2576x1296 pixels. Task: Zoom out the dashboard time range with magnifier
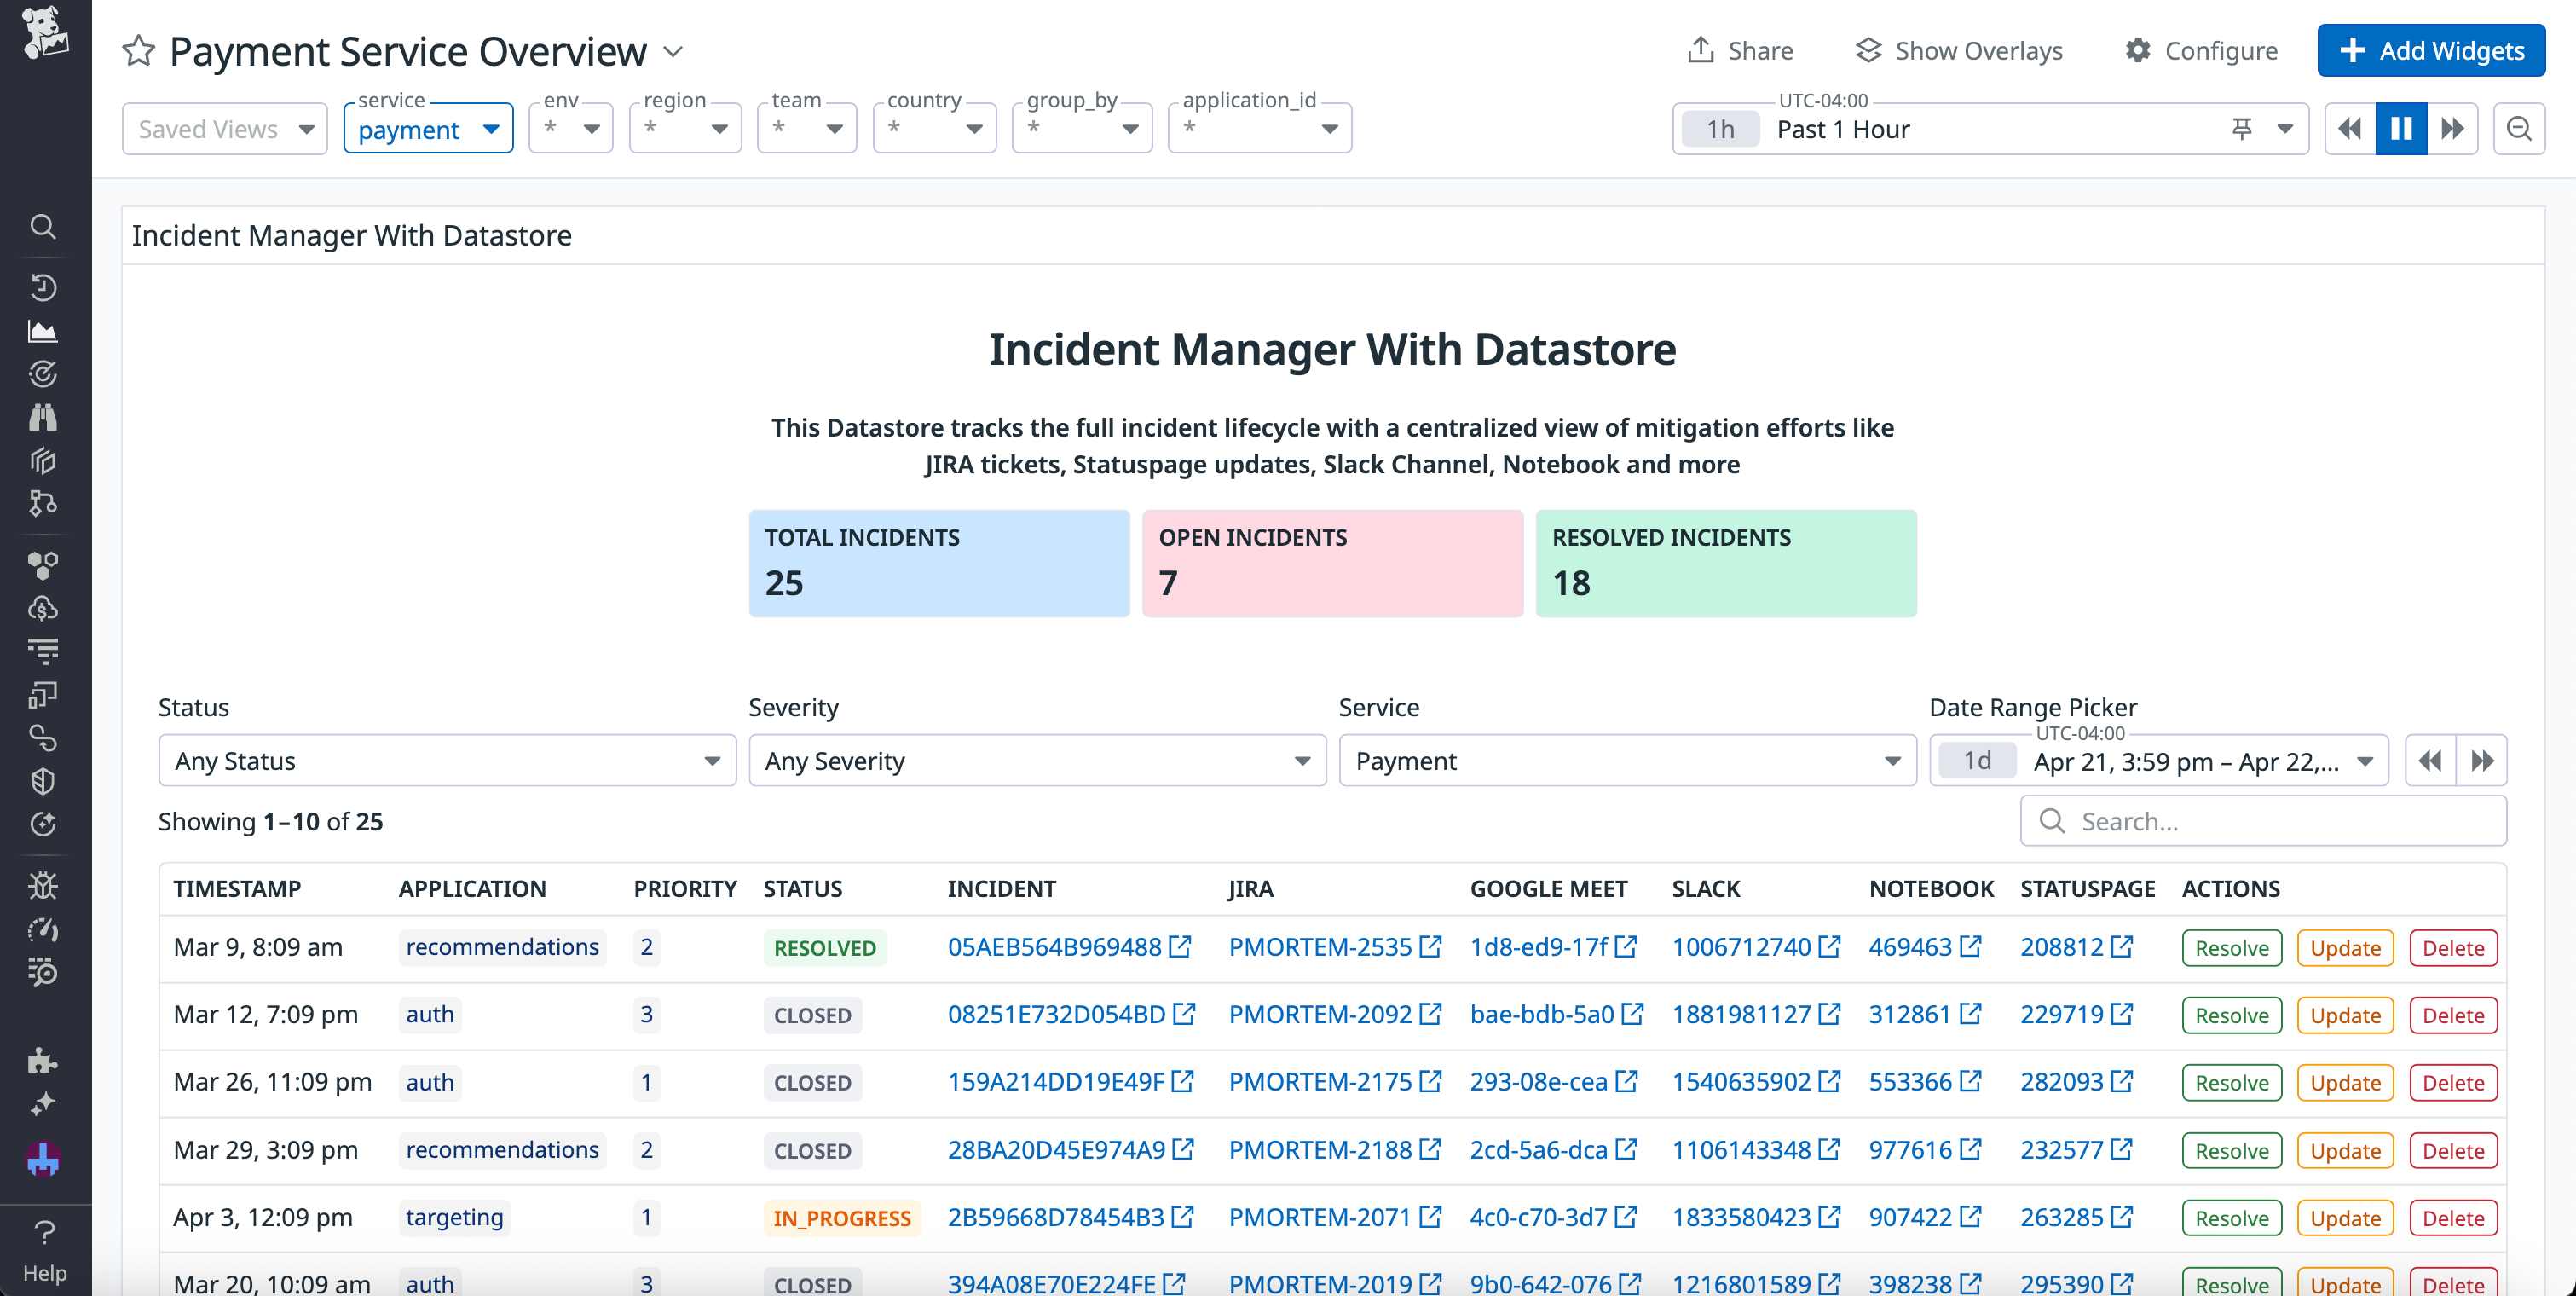click(x=2519, y=128)
